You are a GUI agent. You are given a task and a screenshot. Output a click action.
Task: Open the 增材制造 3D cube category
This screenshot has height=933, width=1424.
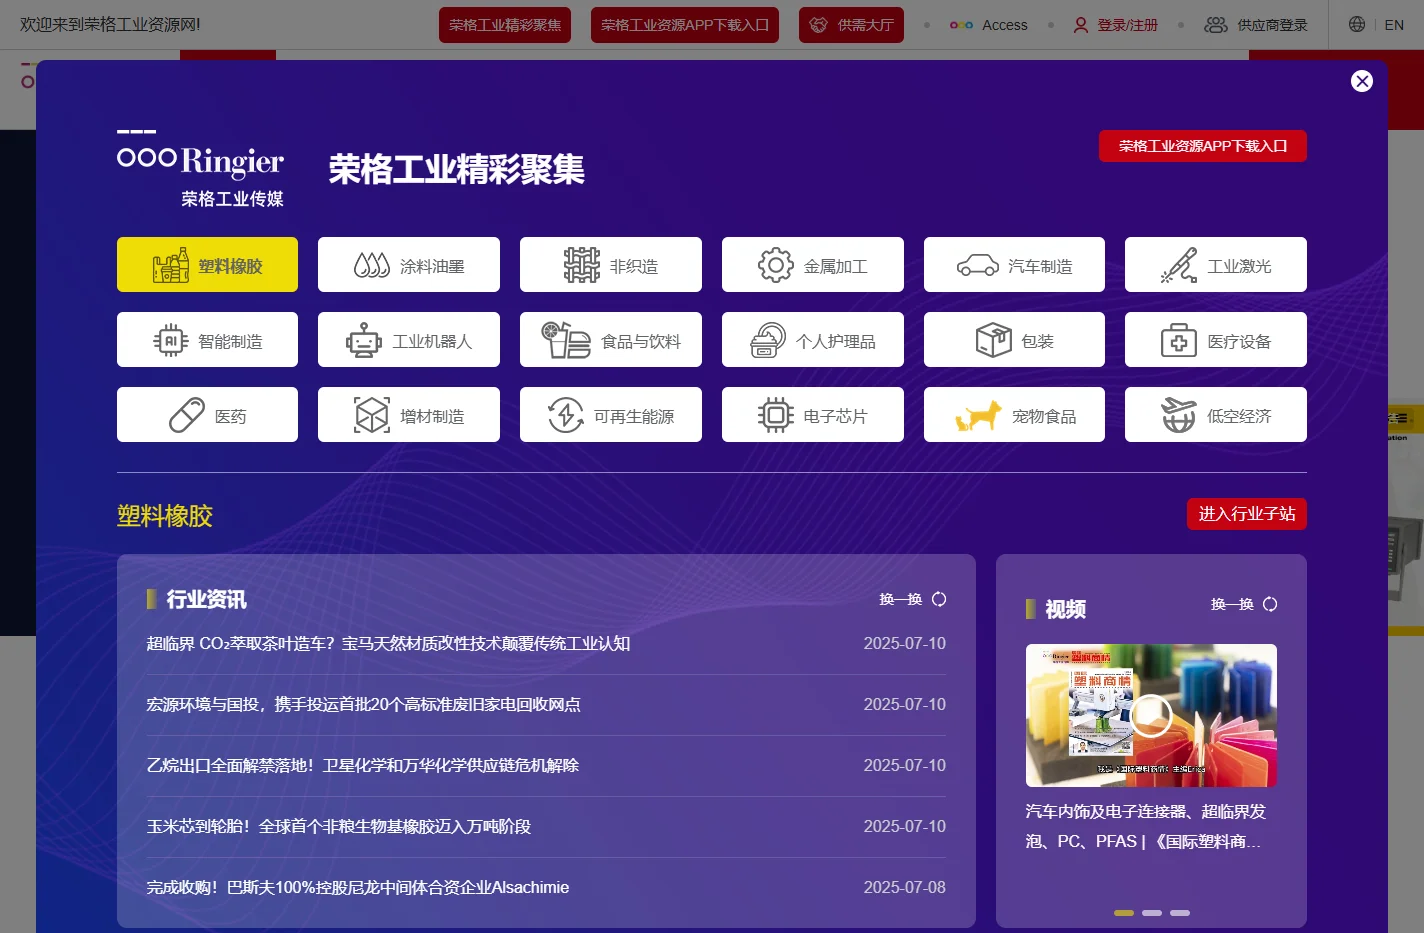[409, 415]
